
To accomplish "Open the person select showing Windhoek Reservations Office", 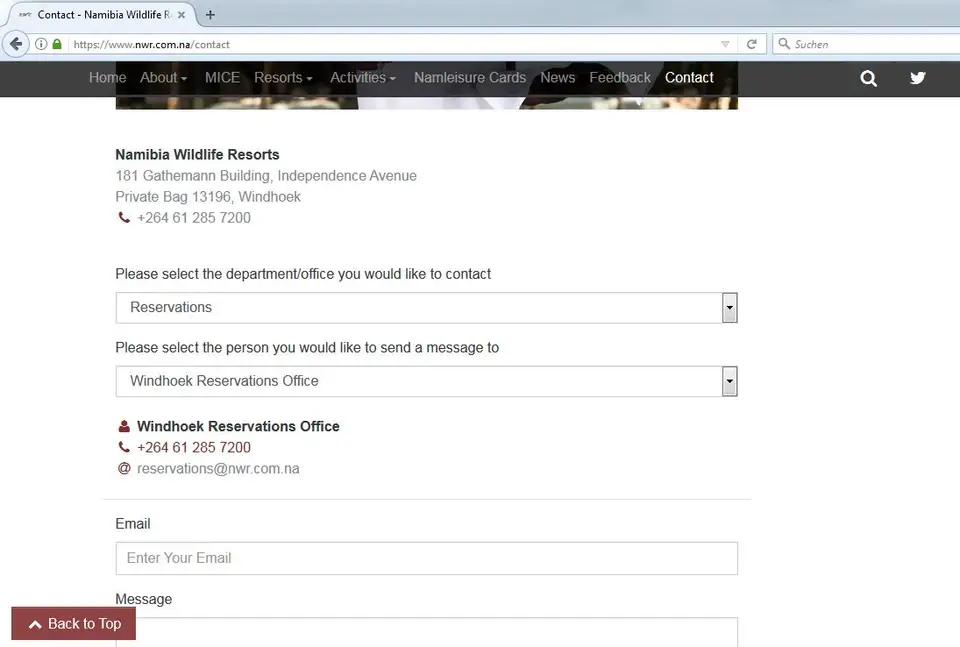I will click(426, 381).
